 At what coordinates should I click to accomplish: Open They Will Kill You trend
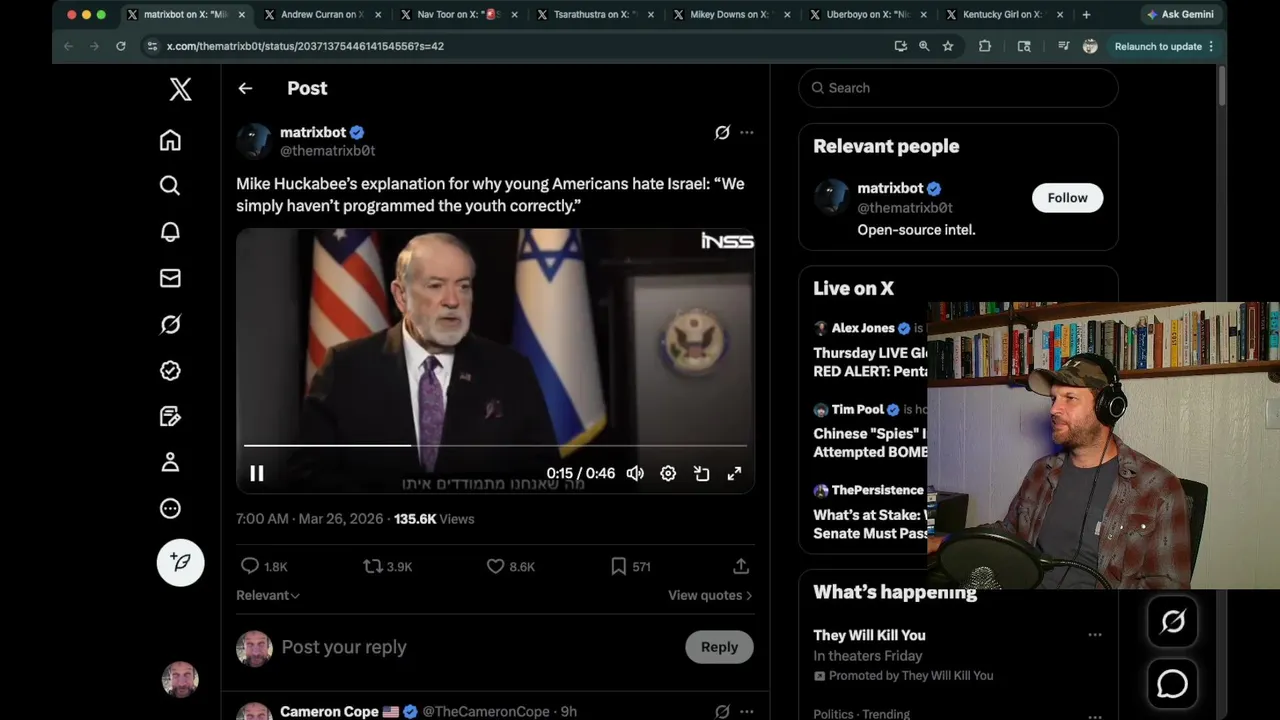(869, 635)
